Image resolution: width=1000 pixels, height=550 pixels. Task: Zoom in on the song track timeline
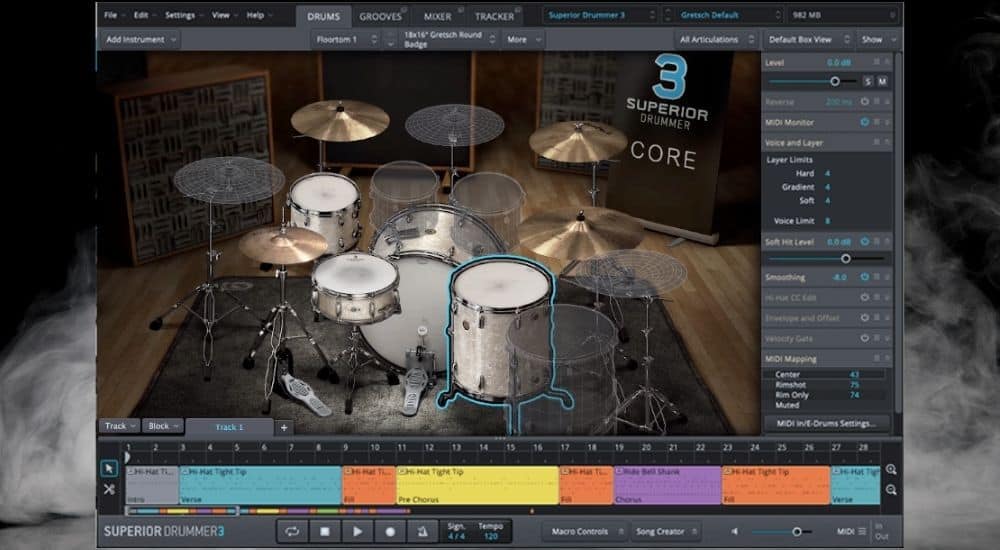pyautogui.click(x=891, y=470)
